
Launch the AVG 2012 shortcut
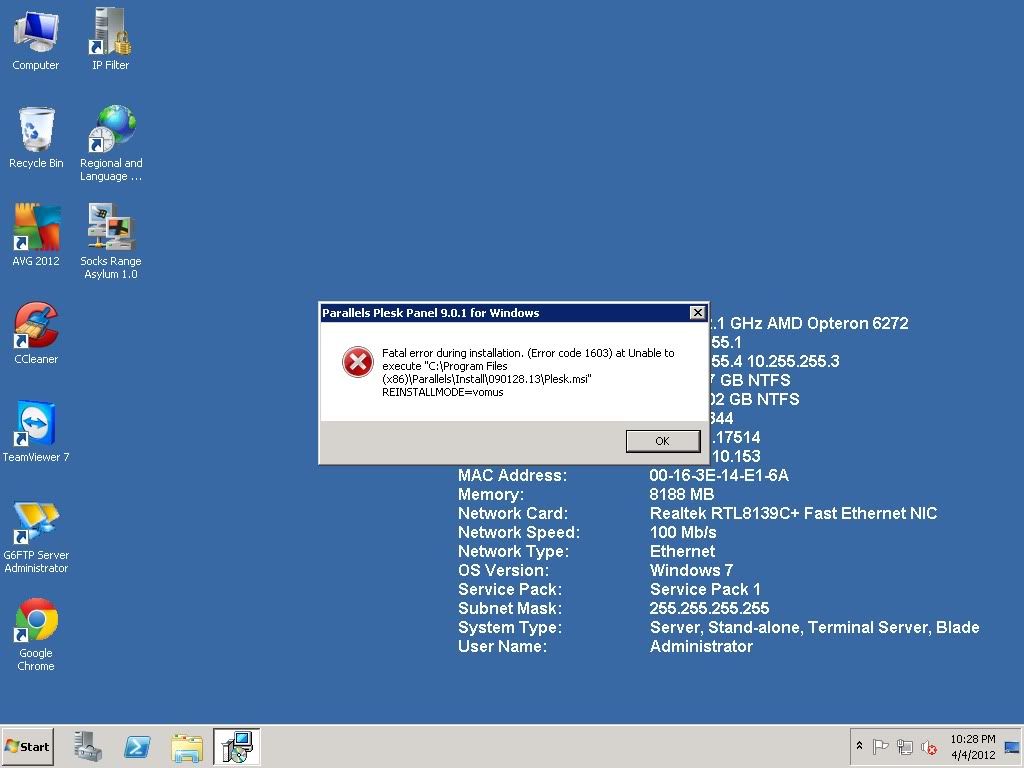(x=36, y=235)
